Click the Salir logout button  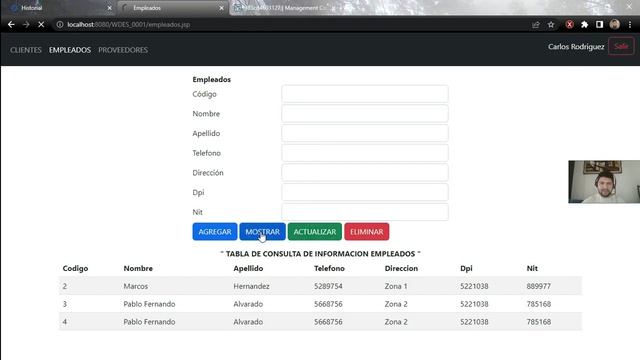[621, 46]
